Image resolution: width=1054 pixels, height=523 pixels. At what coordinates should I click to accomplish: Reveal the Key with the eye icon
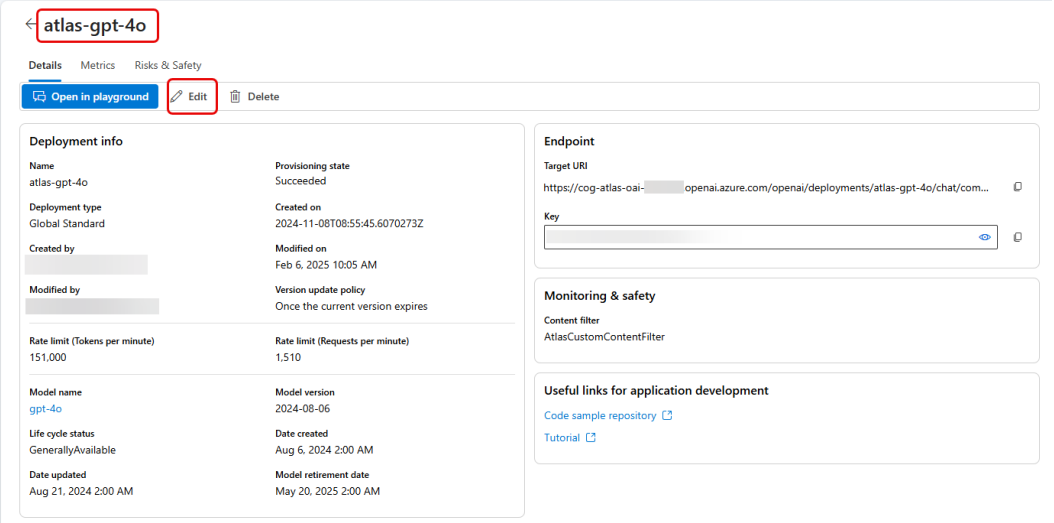click(x=985, y=237)
